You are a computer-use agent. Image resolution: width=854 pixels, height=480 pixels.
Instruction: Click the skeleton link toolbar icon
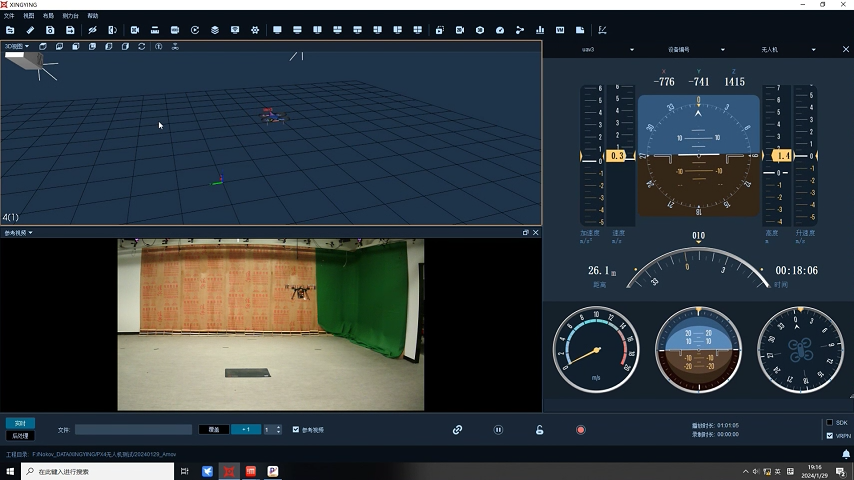point(520,30)
